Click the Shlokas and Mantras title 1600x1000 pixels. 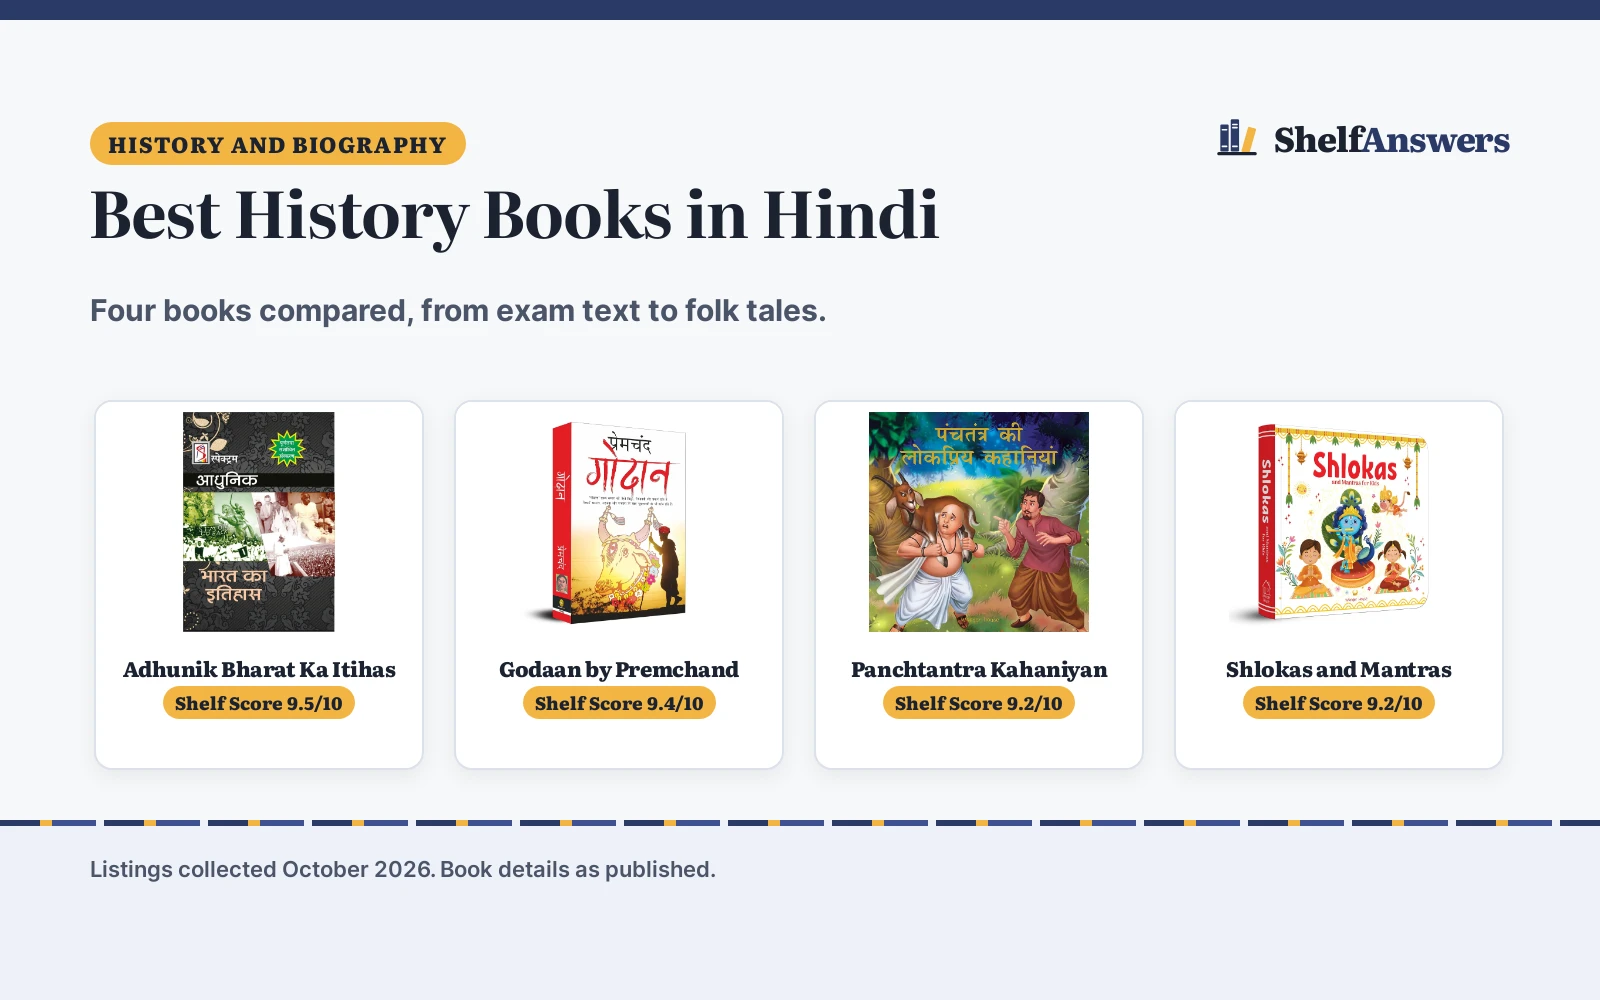tap(1339, 670)
